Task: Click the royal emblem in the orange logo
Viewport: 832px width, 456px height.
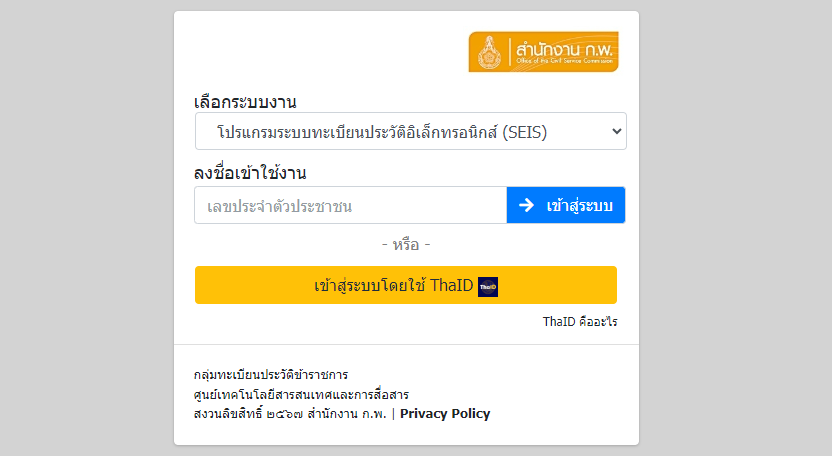Action: pos(489,53)
